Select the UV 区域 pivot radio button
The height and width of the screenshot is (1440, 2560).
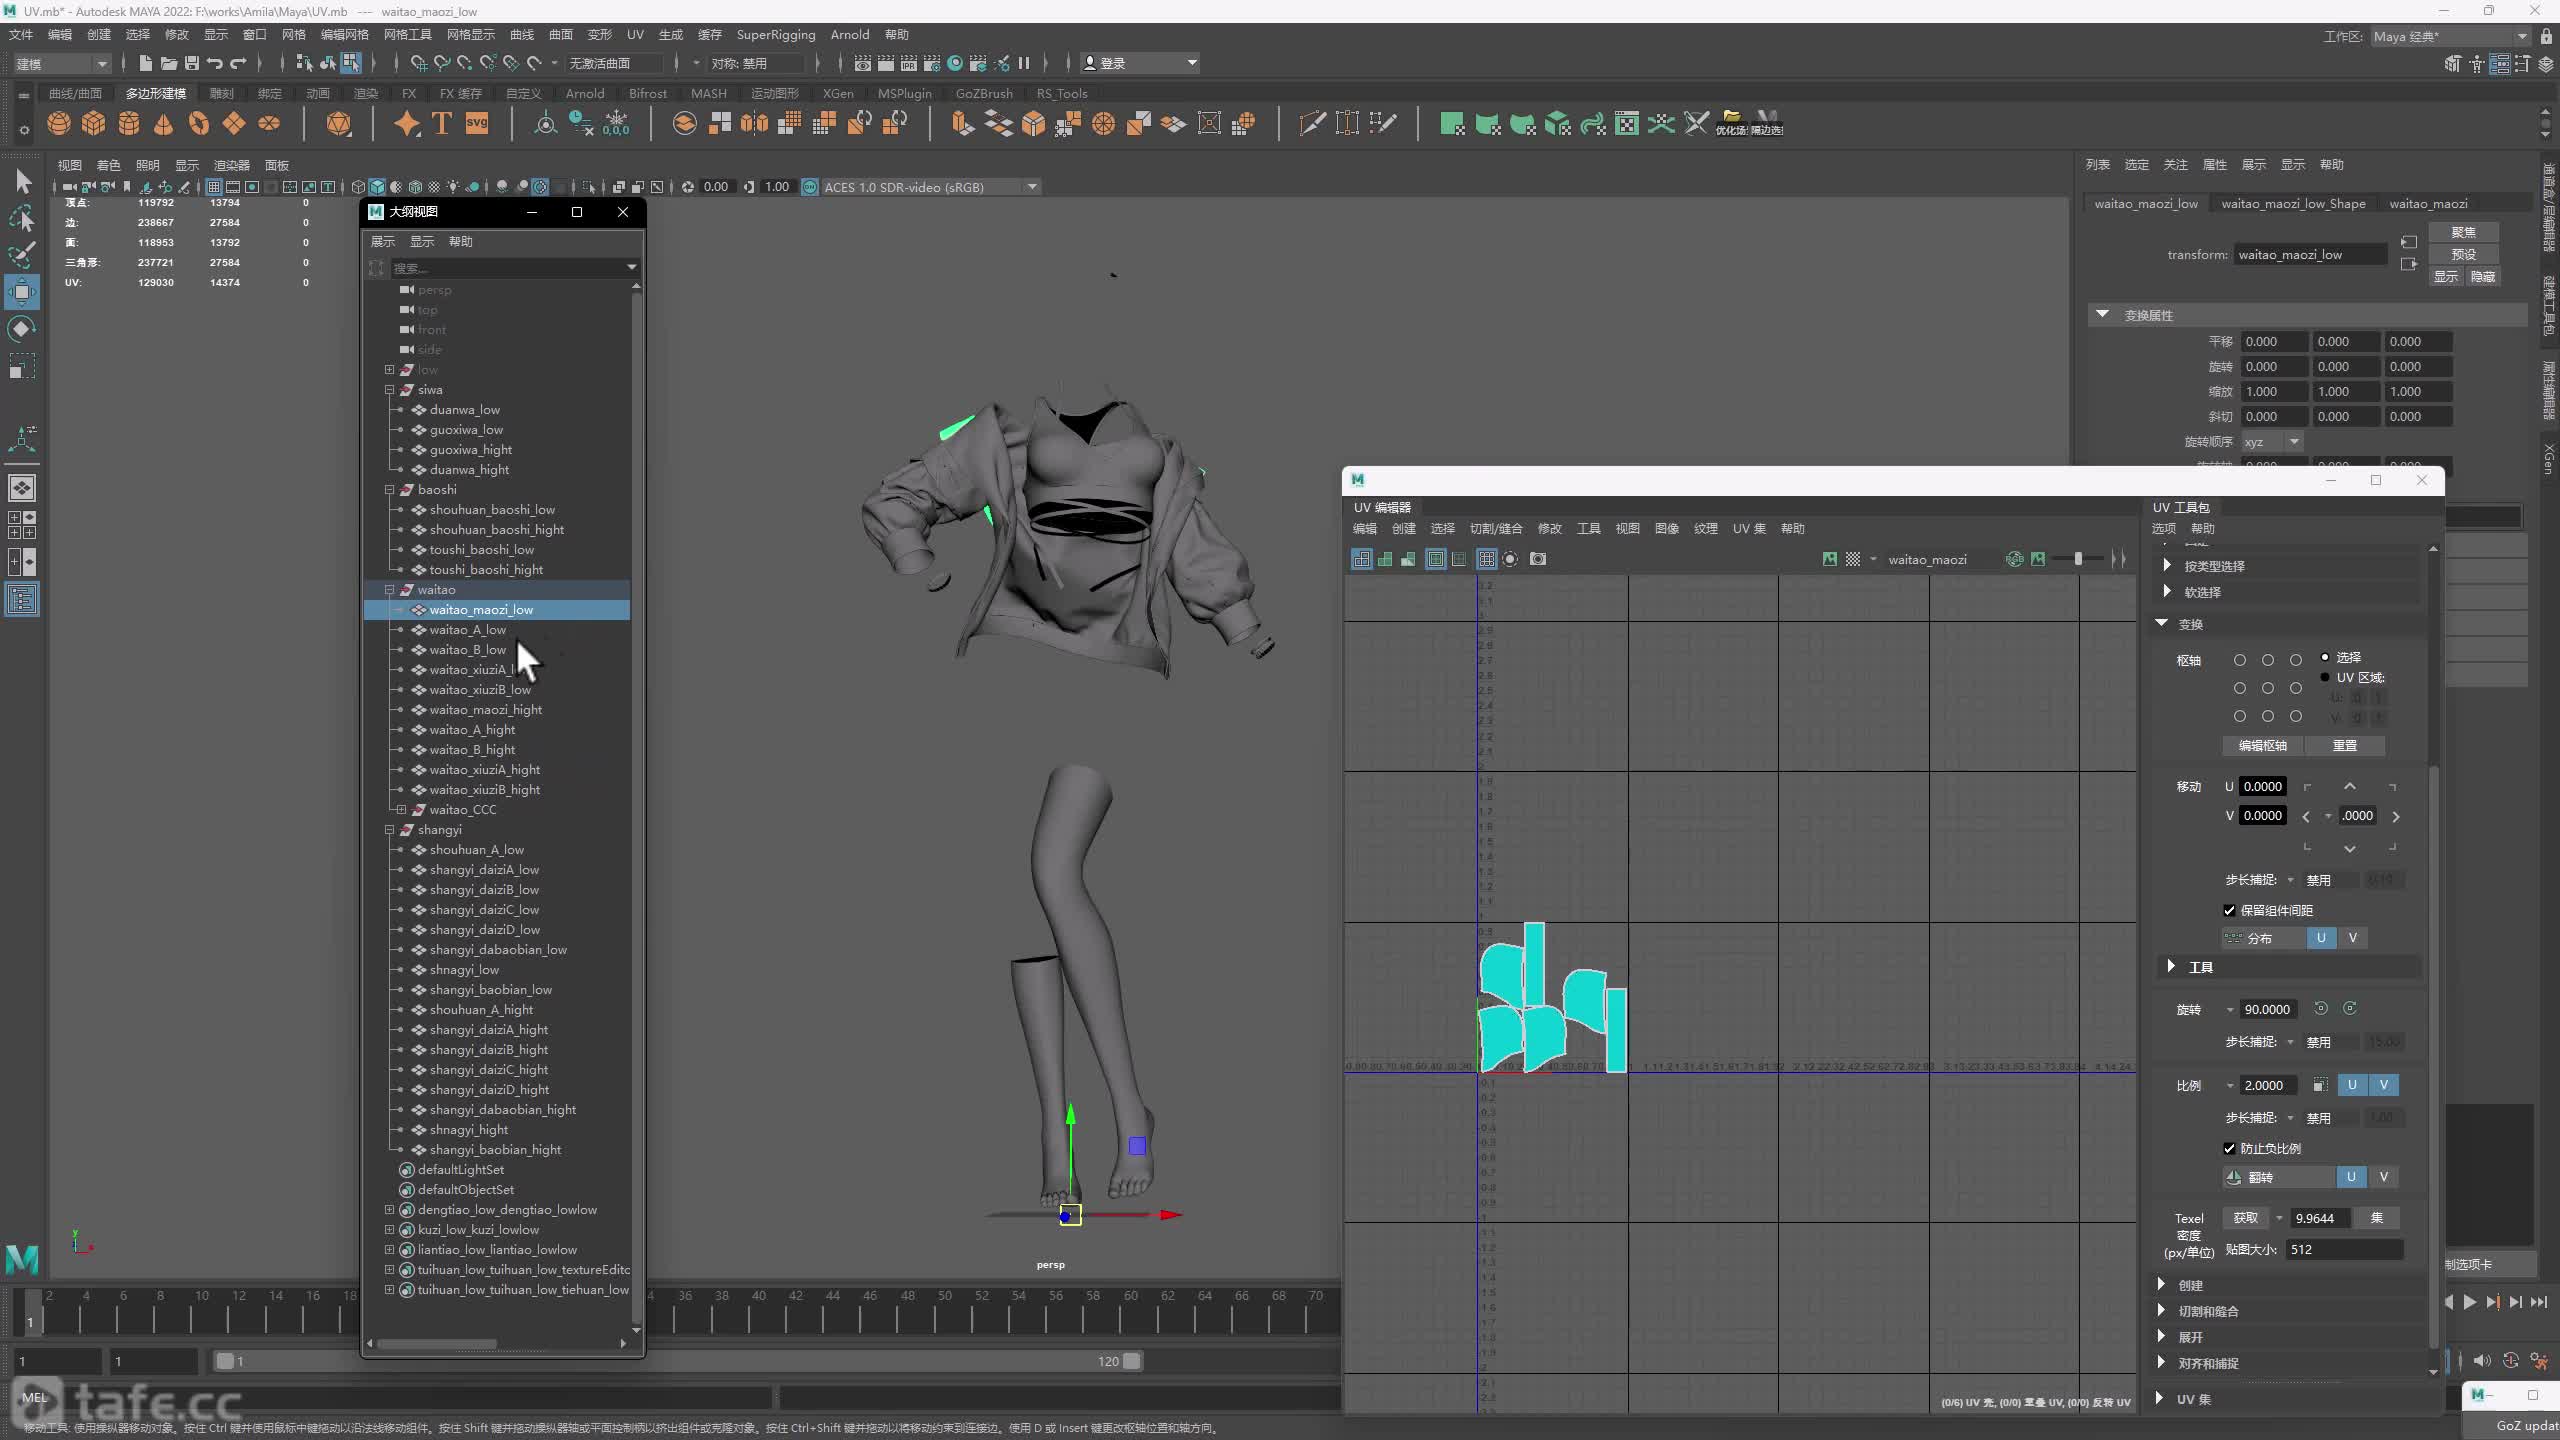coord(2325,677)
